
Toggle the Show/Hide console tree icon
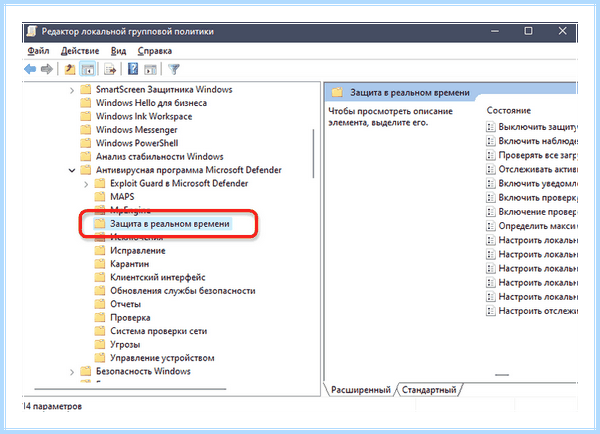(x=88, y=69)
